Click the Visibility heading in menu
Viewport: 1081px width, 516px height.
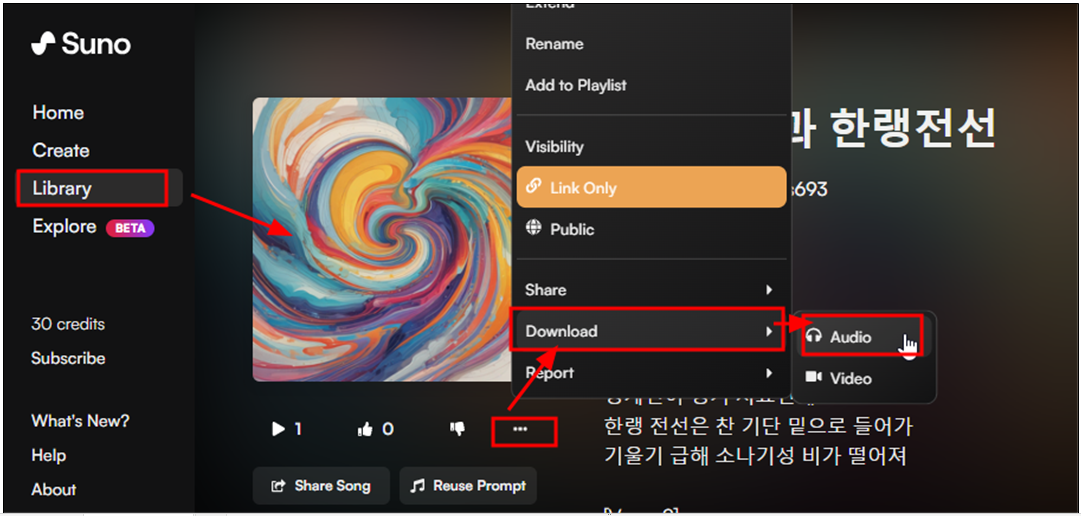554,147
